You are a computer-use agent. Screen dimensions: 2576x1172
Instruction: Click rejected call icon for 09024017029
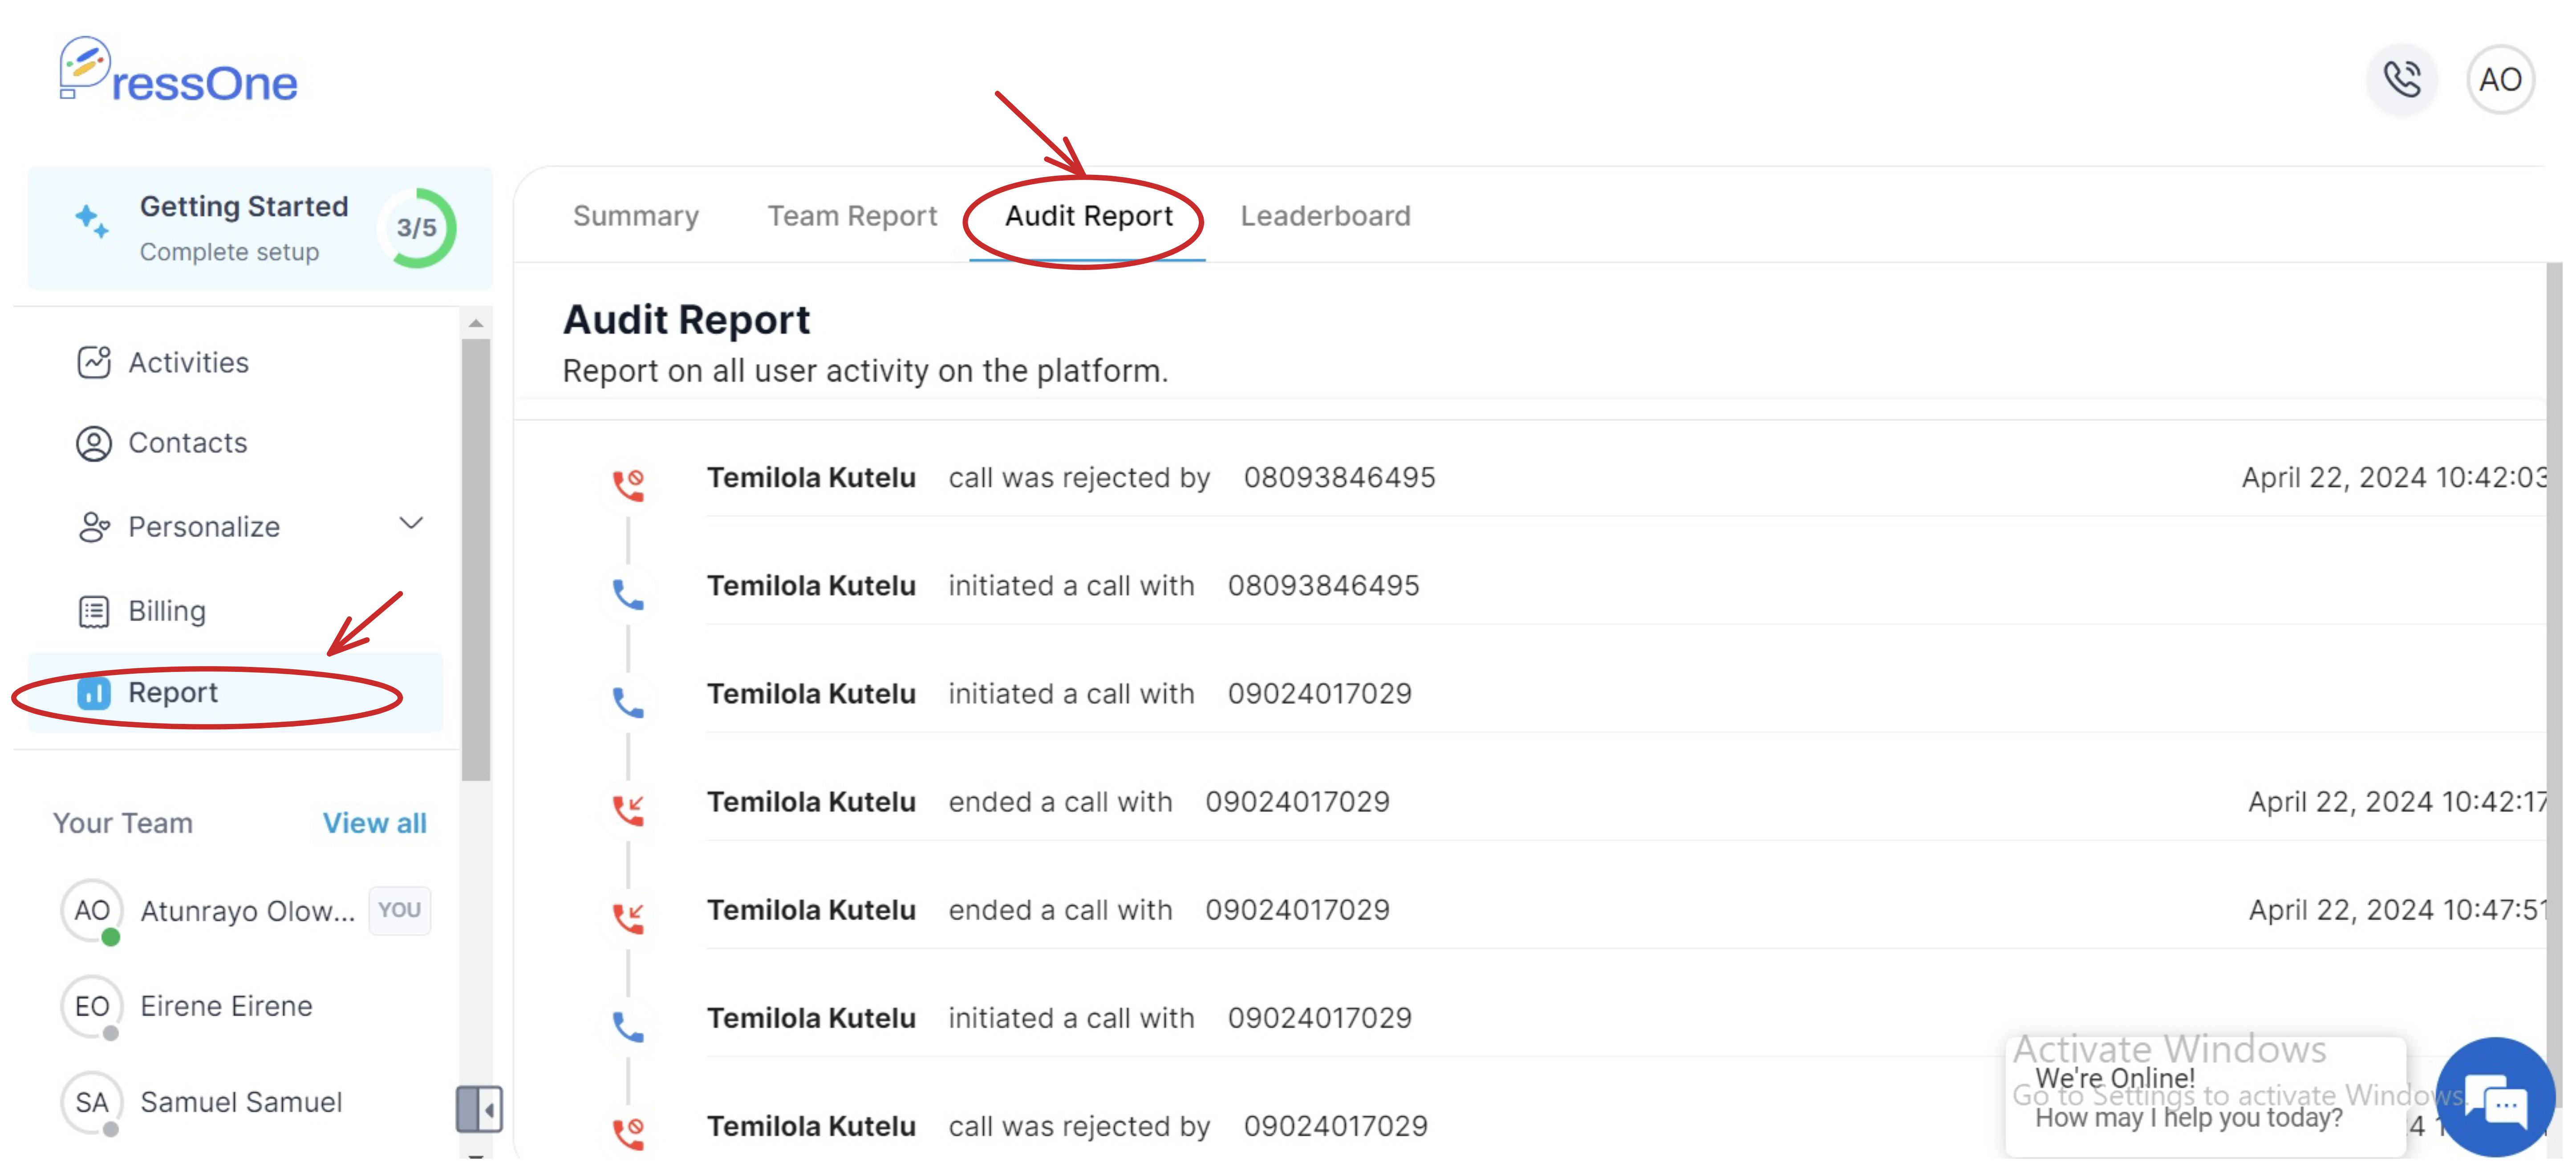pos(628,1134)
